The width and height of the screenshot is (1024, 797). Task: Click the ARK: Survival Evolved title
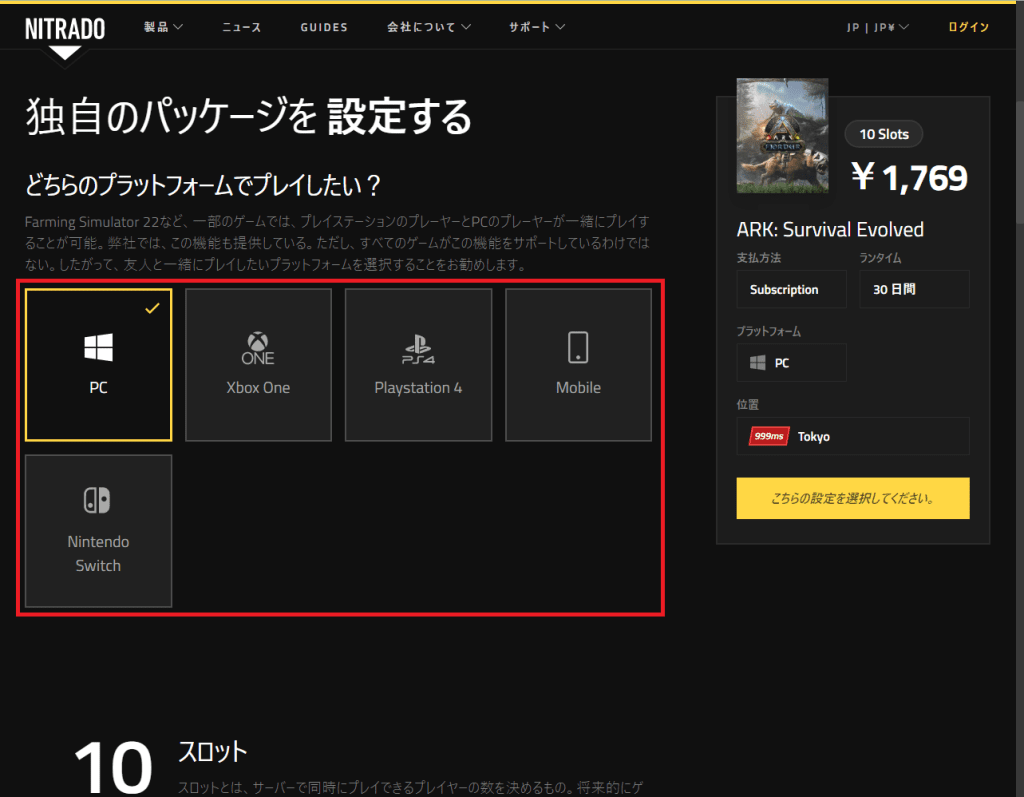click(x=830, y=229)
